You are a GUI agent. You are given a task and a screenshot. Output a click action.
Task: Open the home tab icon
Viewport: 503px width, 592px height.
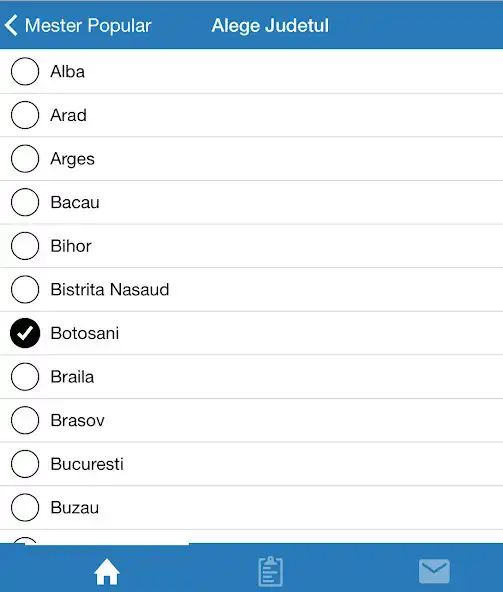[107, 572]
